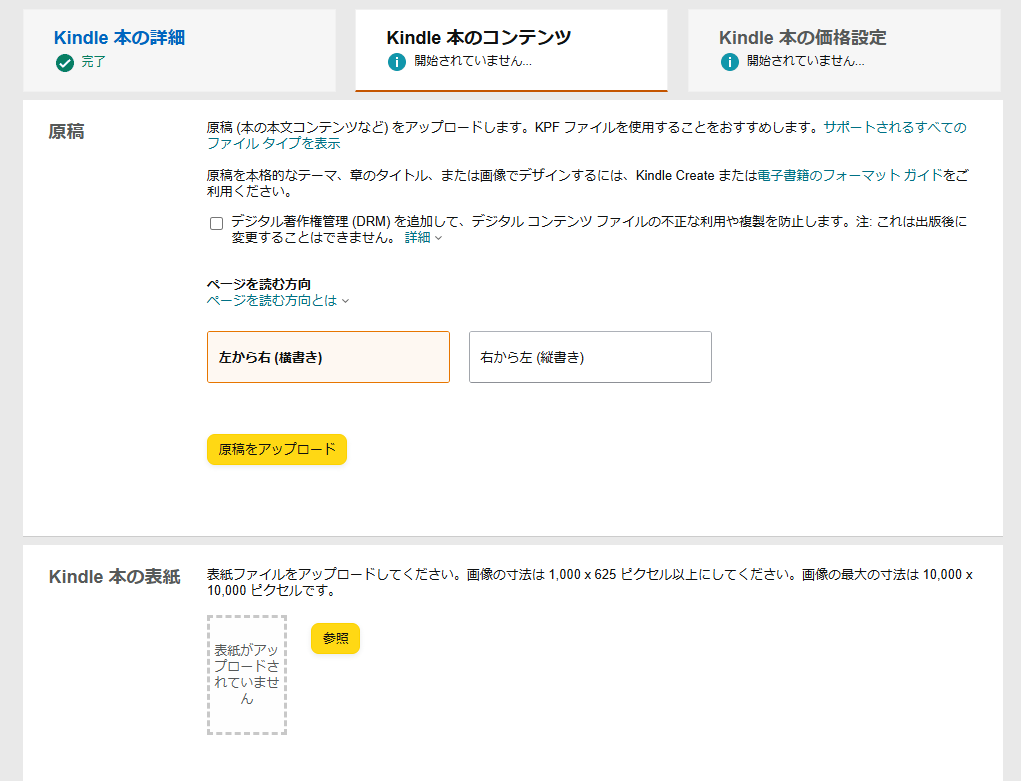Click the small chevron arrow after 詳細

point(438,238)
